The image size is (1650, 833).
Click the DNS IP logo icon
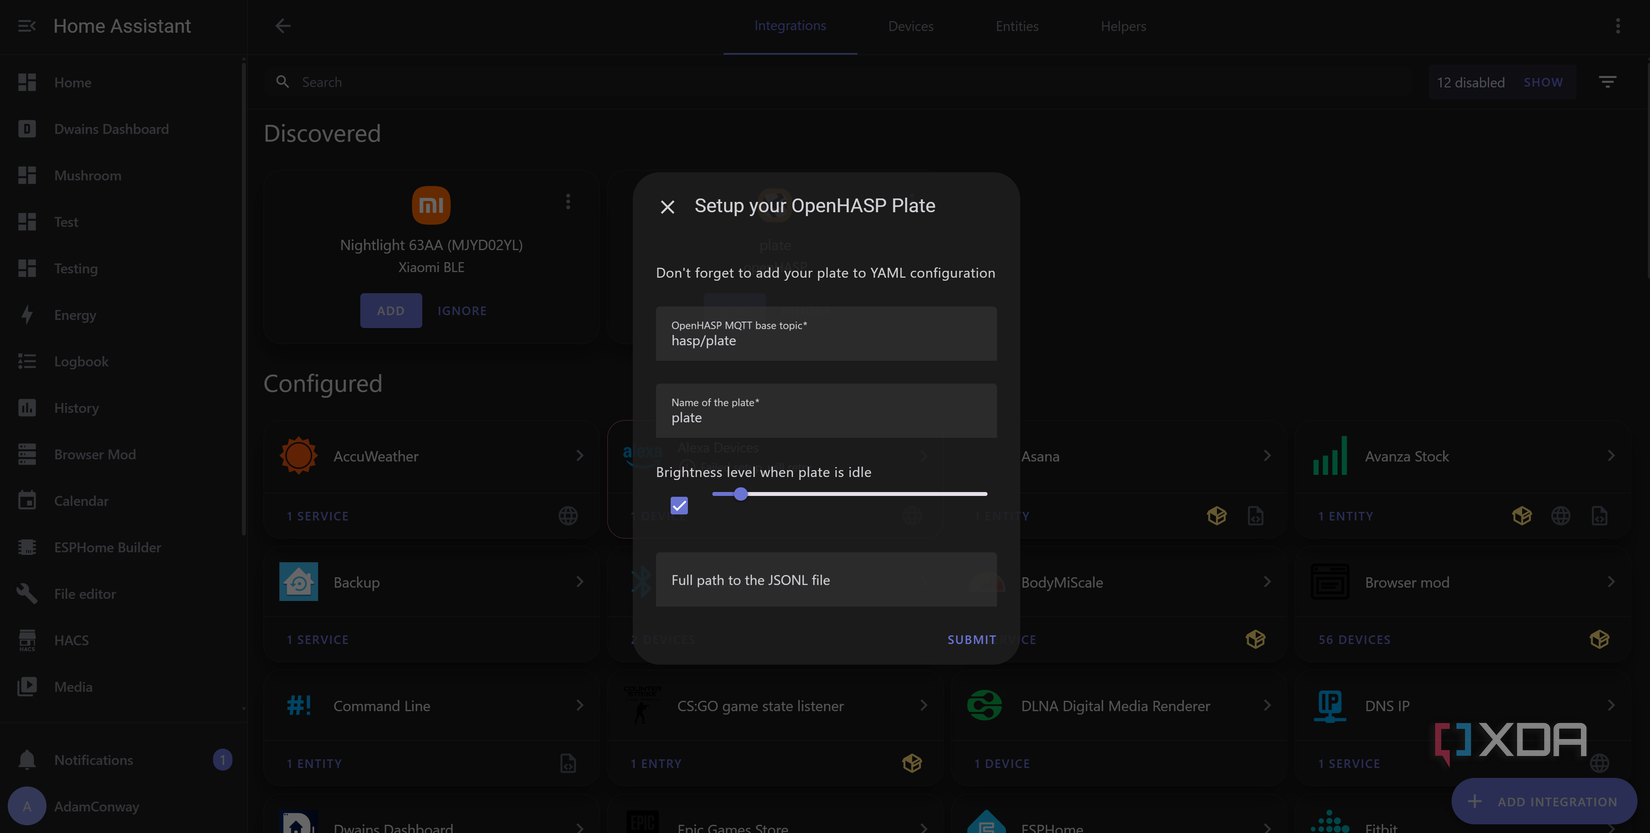pos(1330,705)
